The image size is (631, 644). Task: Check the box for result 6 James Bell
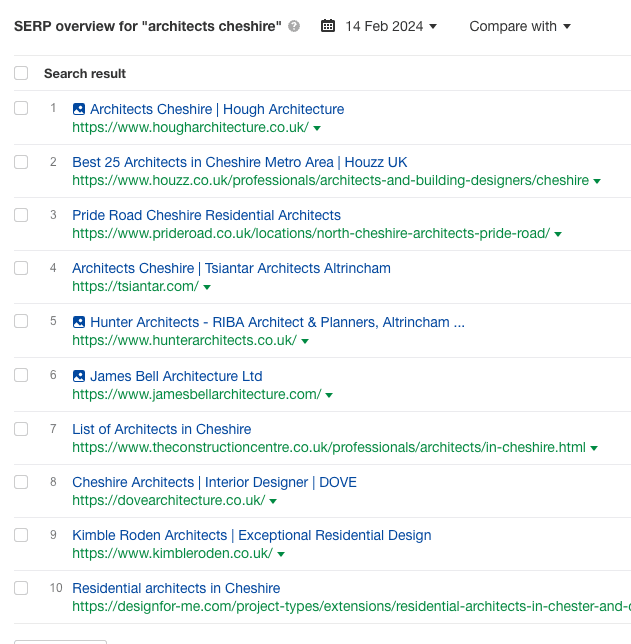coord(21,375)
